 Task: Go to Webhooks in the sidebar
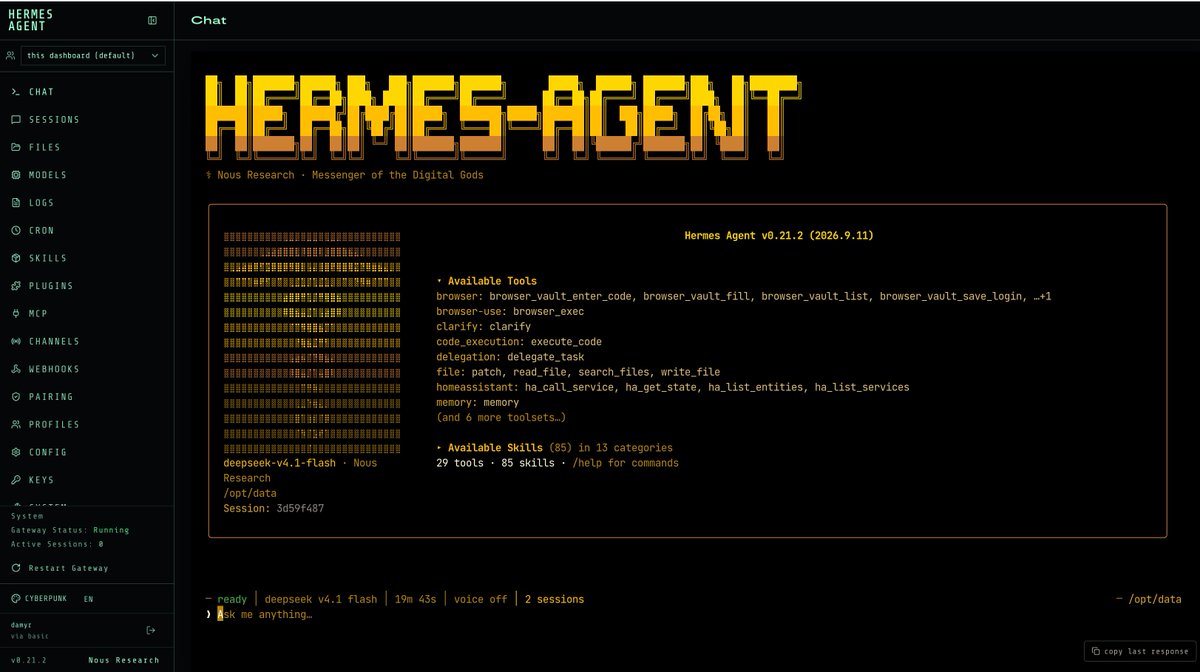[x=87, y=369]
